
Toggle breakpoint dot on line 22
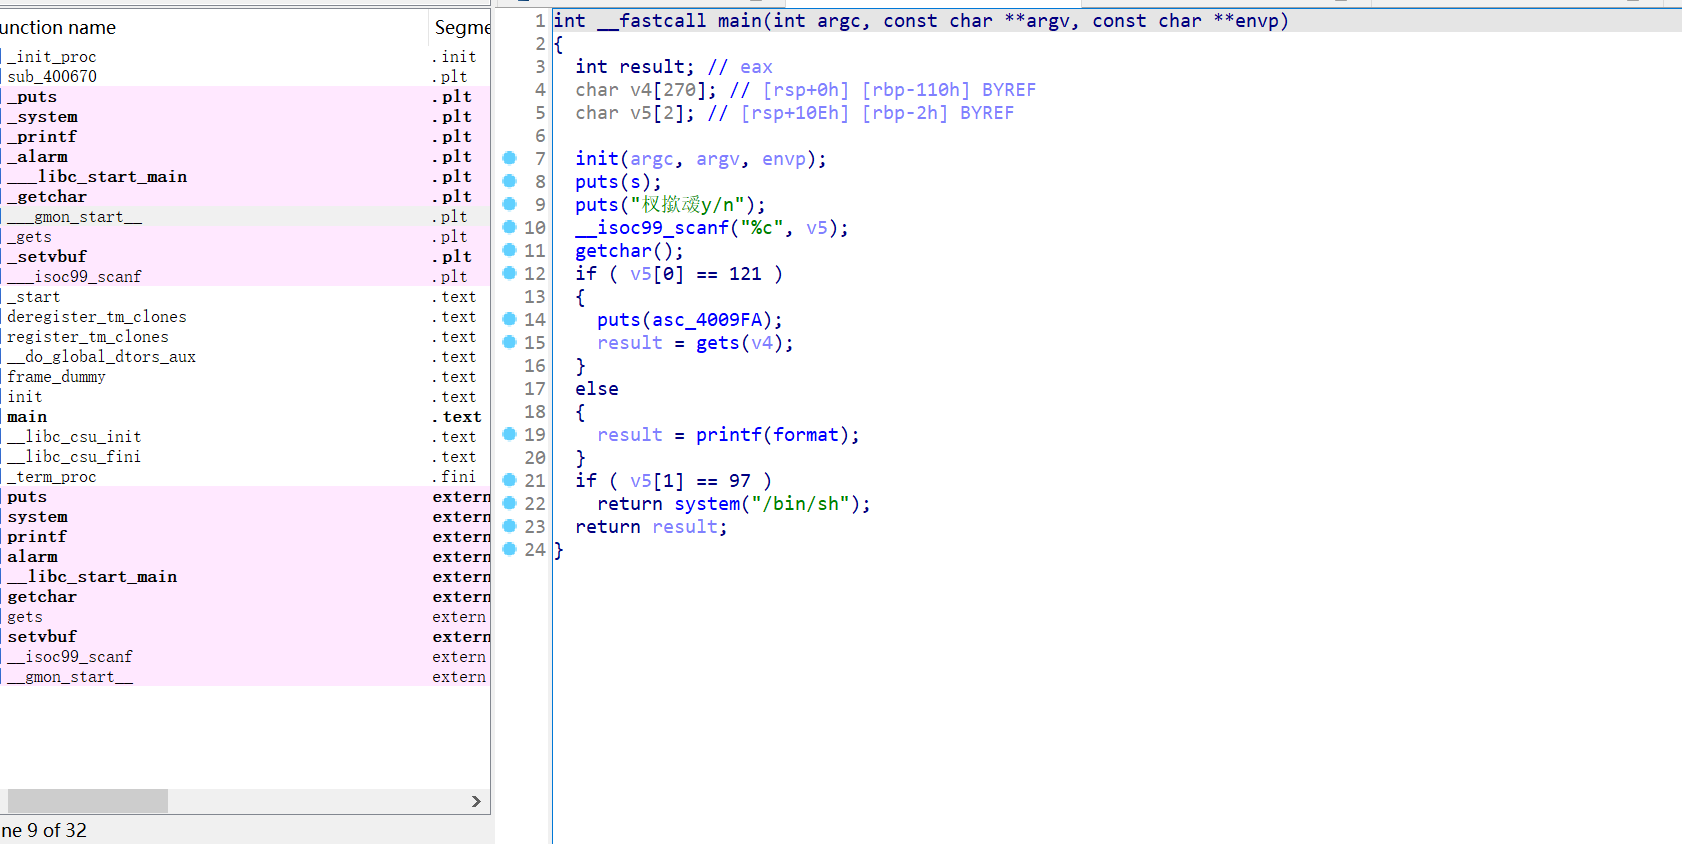click(x=509, y=503)
